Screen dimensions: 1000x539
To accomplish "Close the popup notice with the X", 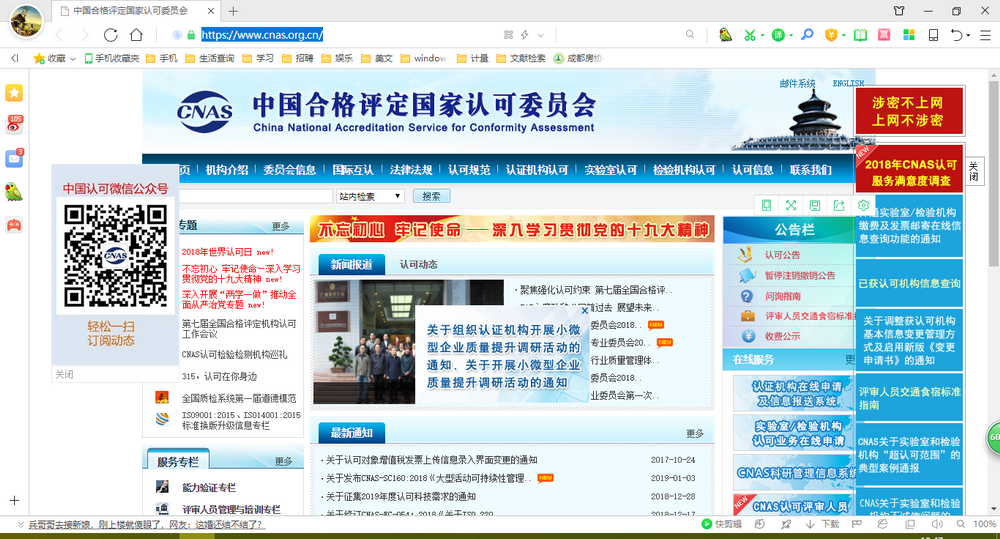I will tap(584, 311).
